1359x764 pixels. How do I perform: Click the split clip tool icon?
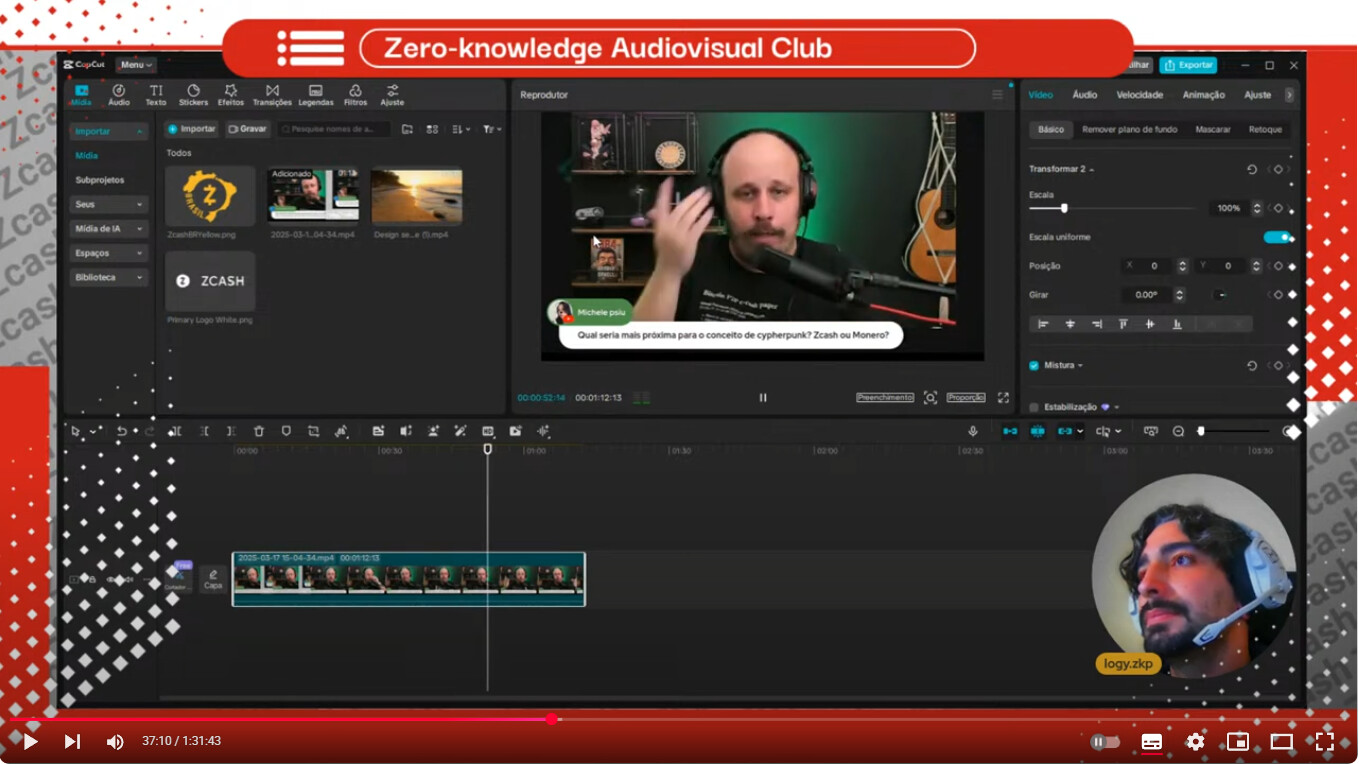(x=175, y=431)
